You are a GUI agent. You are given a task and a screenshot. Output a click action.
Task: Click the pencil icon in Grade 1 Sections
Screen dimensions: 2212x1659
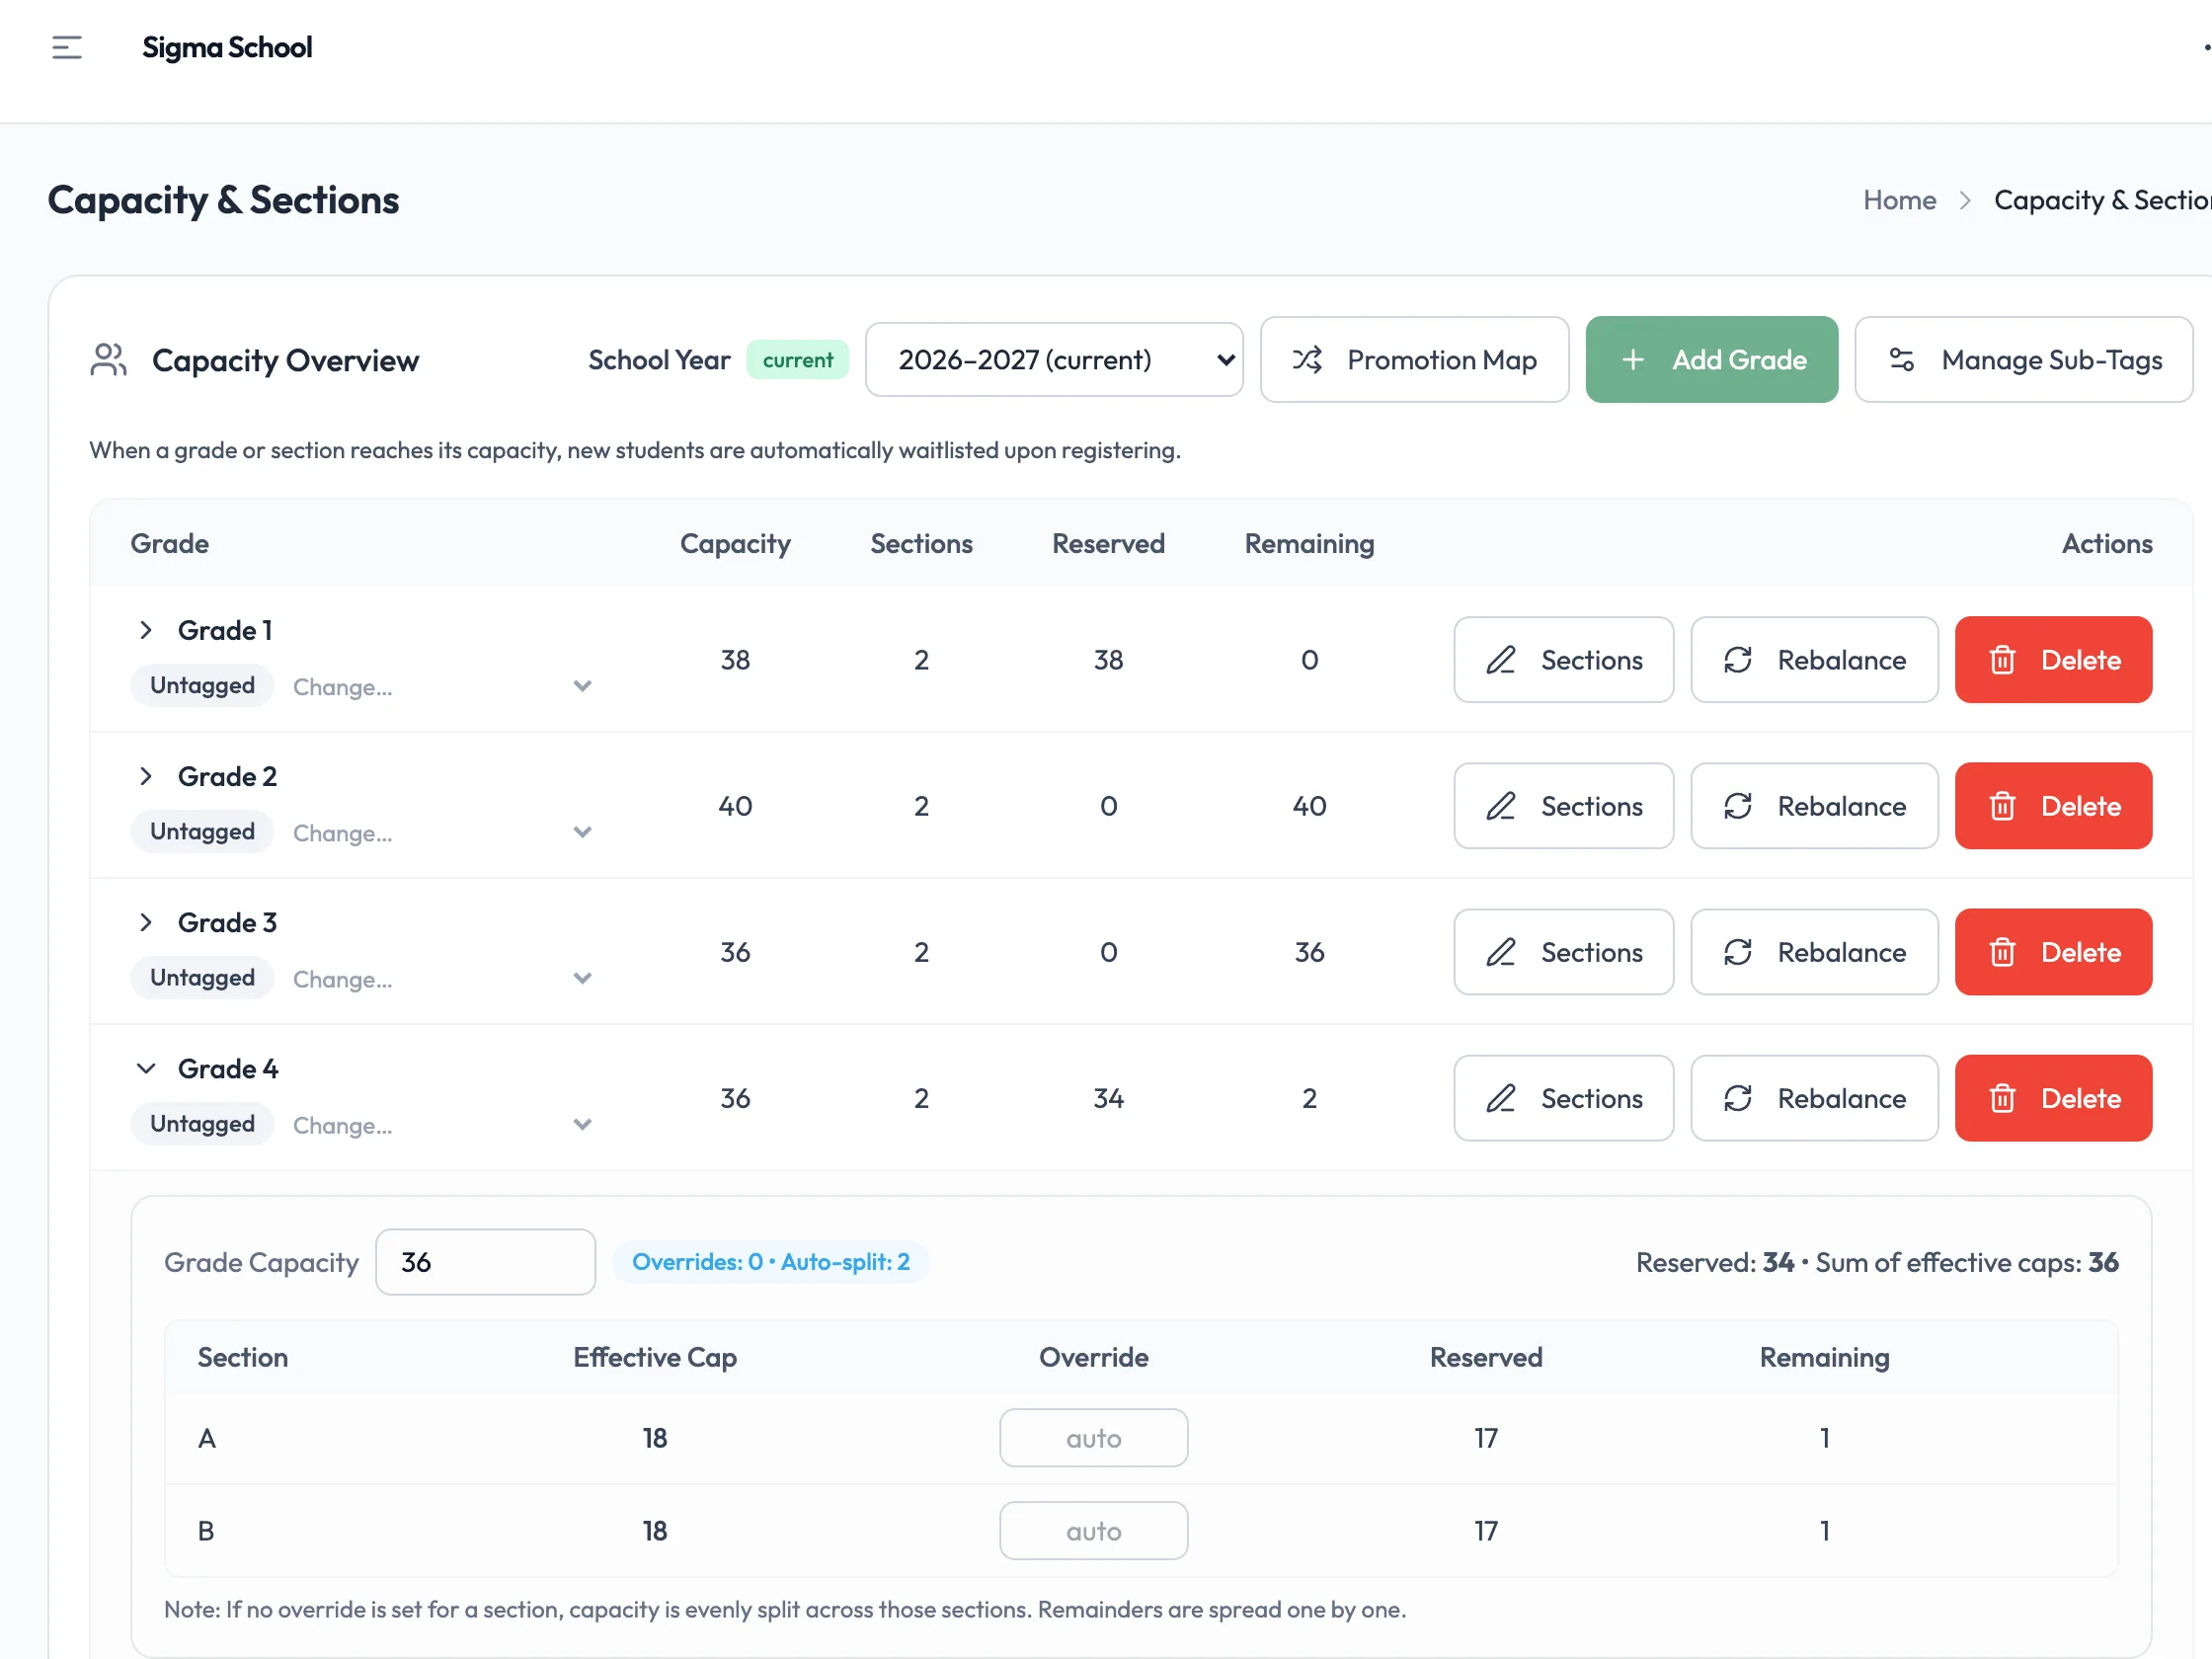pyautogui.click(x=1501, y=660)
